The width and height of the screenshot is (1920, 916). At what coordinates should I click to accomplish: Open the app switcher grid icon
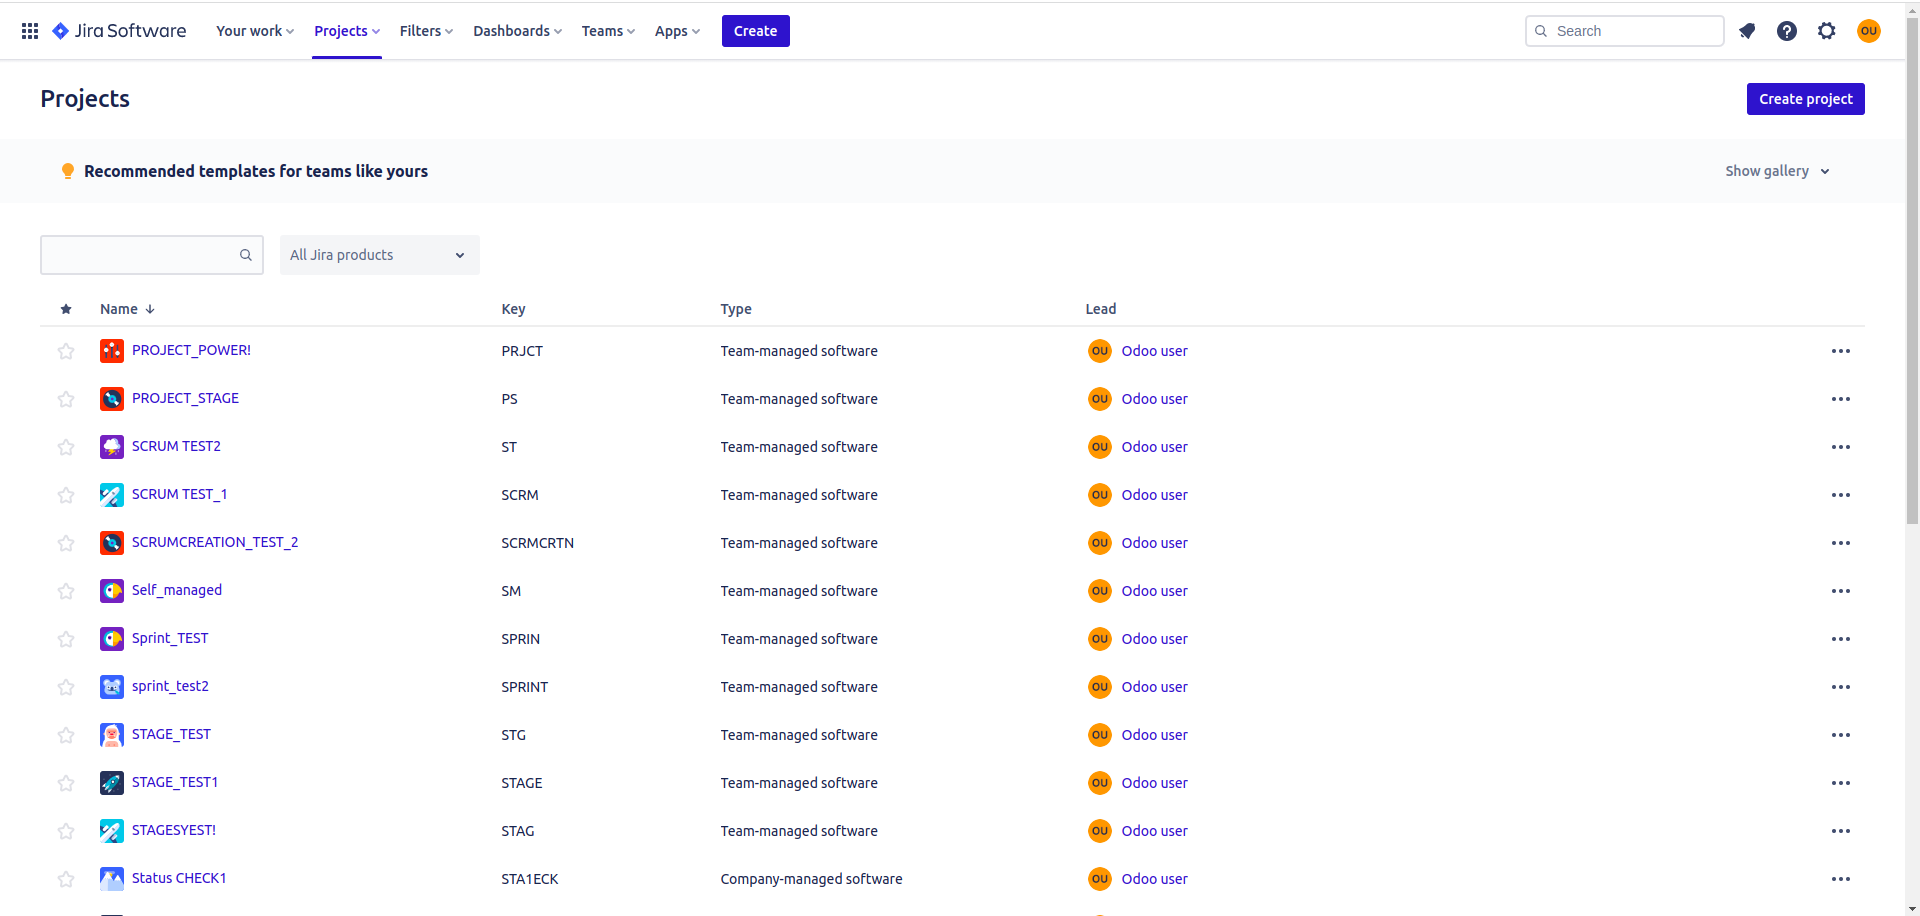coord(30,31)
